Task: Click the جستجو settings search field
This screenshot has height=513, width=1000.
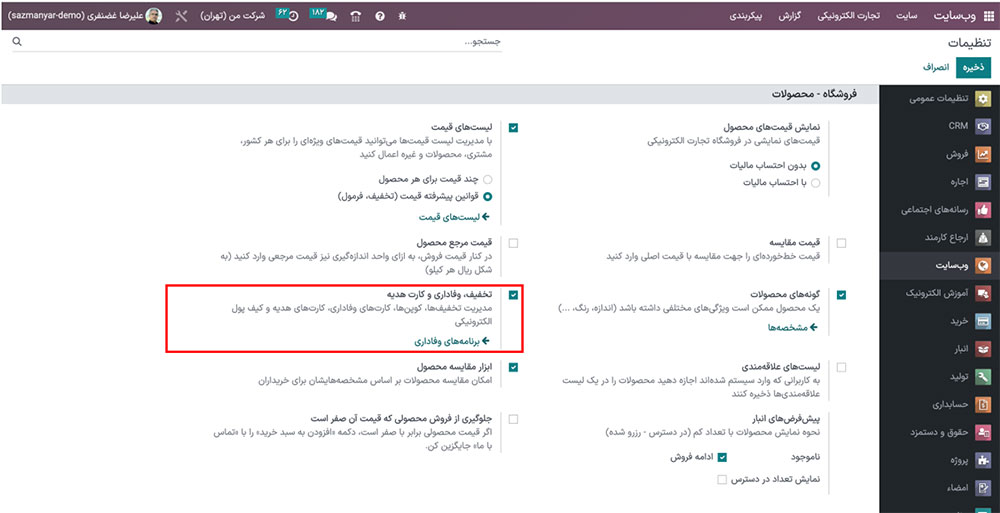Action: (257, 41)
